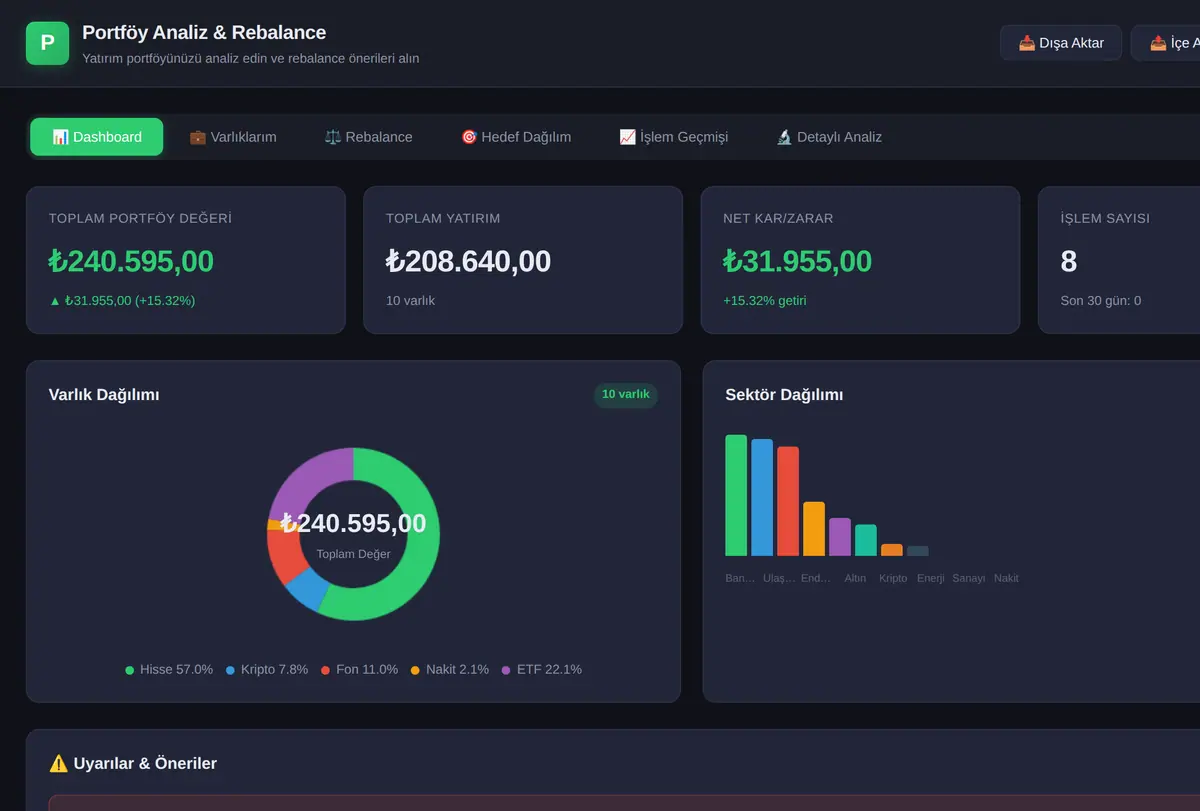The height and width of the screenshot is (811, 1200).
Task: Click the ₺208.640,00 total investment value
Action: [468, 261]
